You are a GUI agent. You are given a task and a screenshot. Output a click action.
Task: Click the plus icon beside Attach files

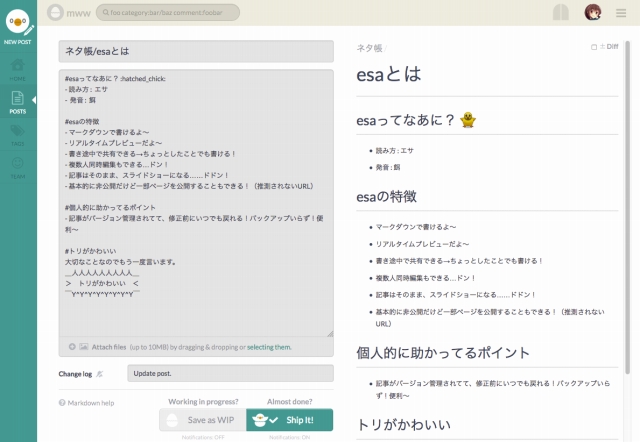point(72,346)
